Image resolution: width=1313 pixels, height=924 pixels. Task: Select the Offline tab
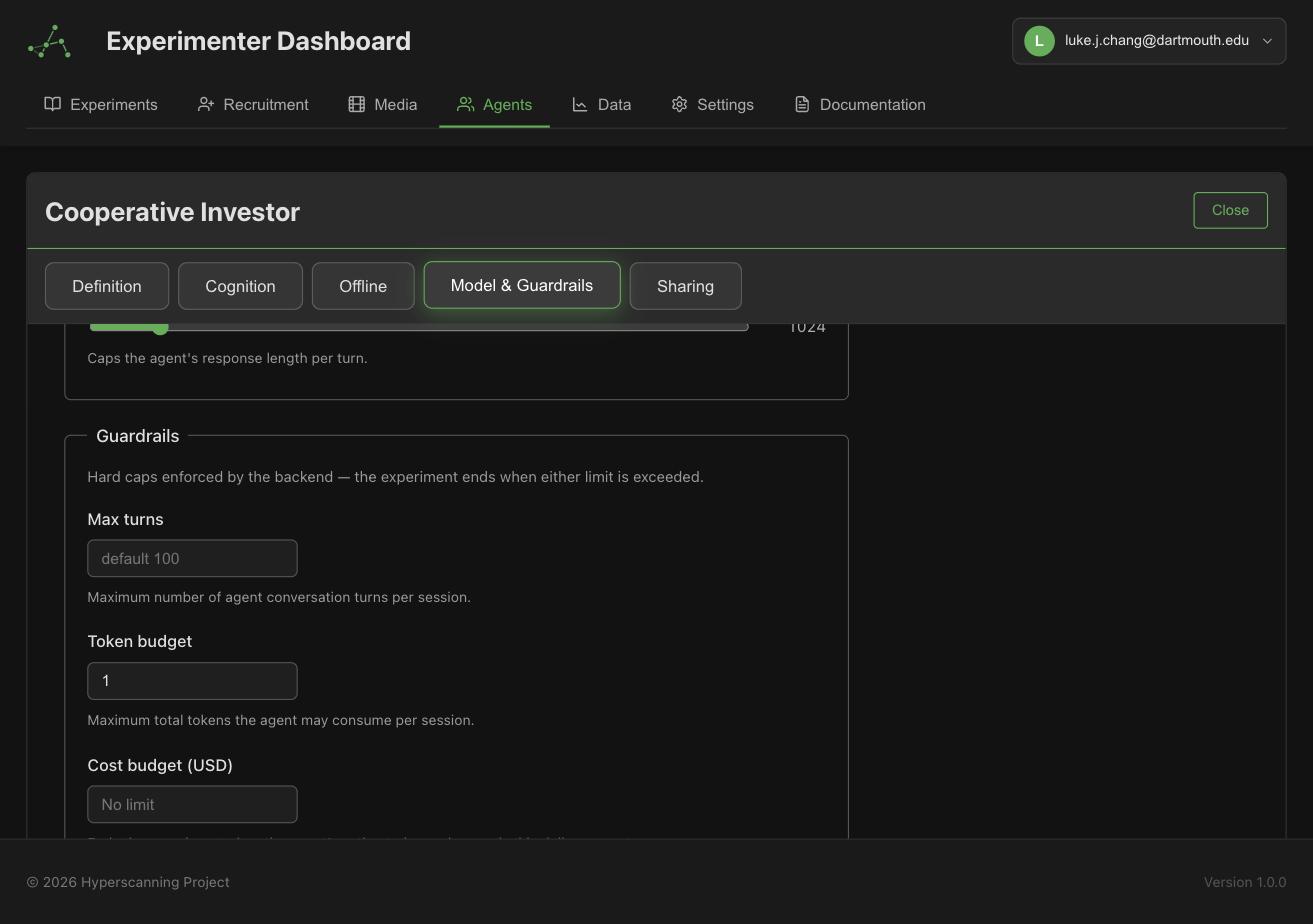(x=363, y=286)
